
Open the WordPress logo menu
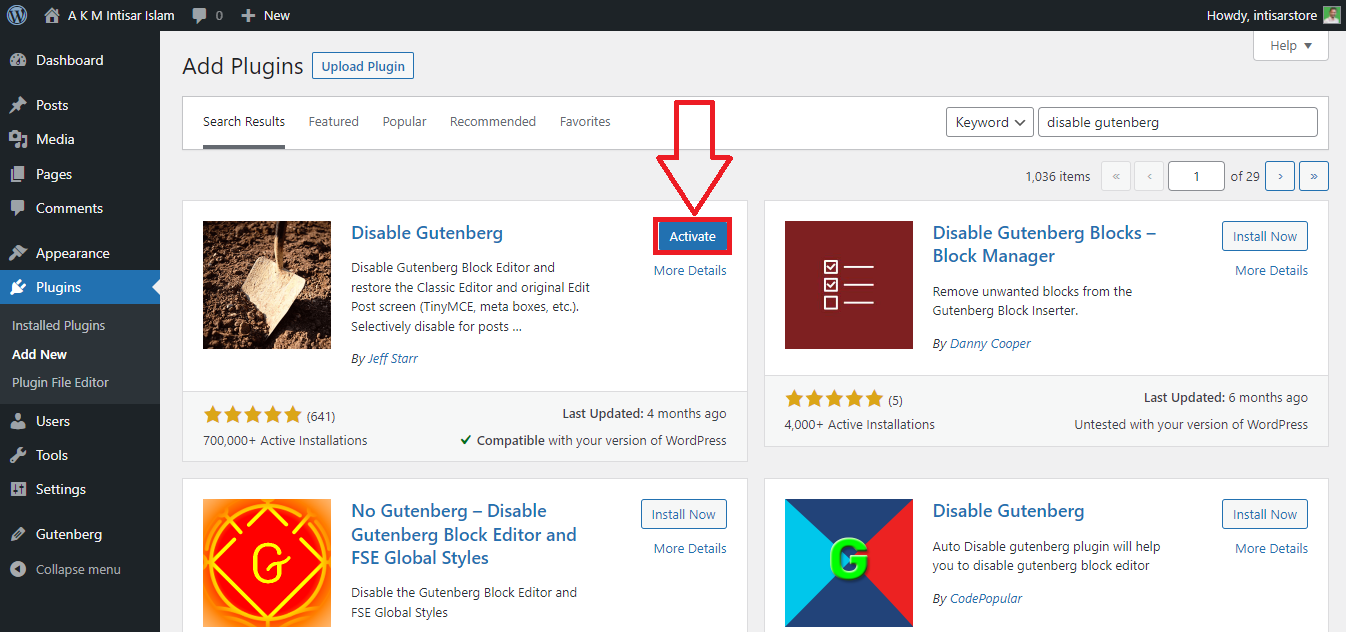click(17, 15)
